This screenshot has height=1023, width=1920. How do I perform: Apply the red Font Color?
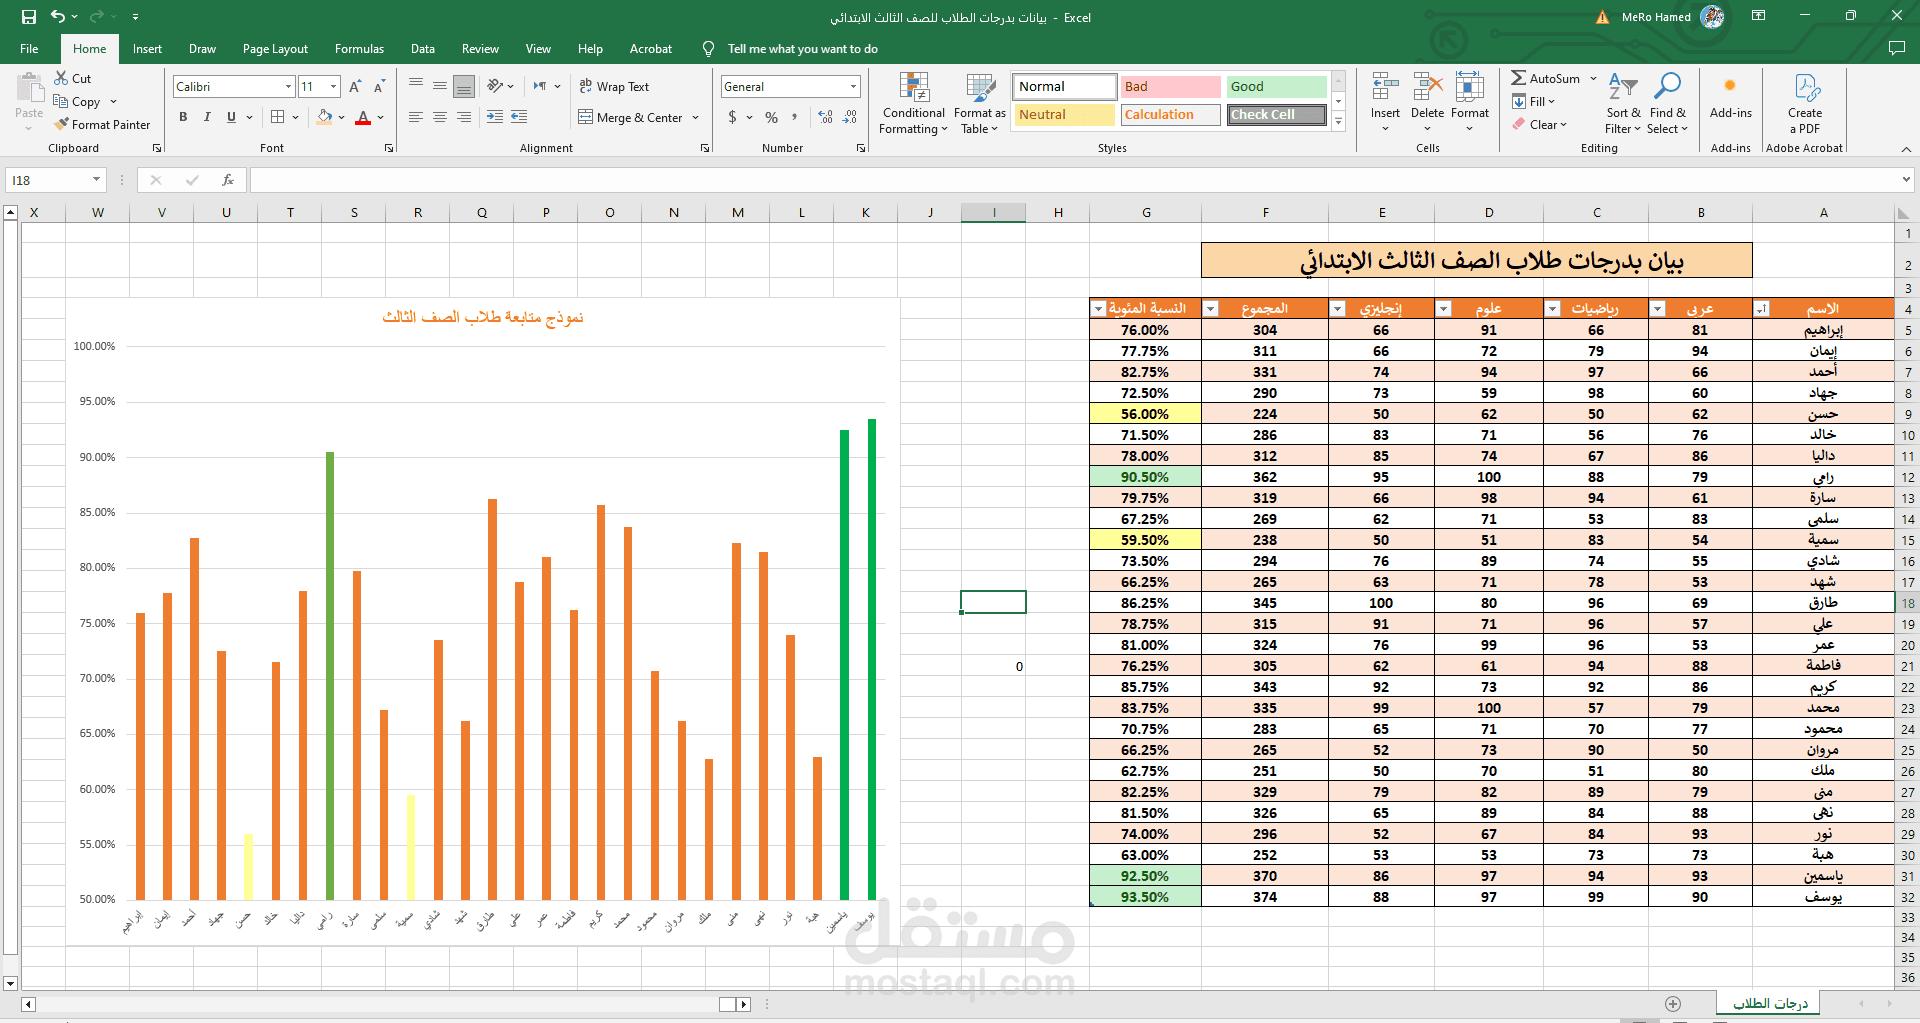(363, 117)
